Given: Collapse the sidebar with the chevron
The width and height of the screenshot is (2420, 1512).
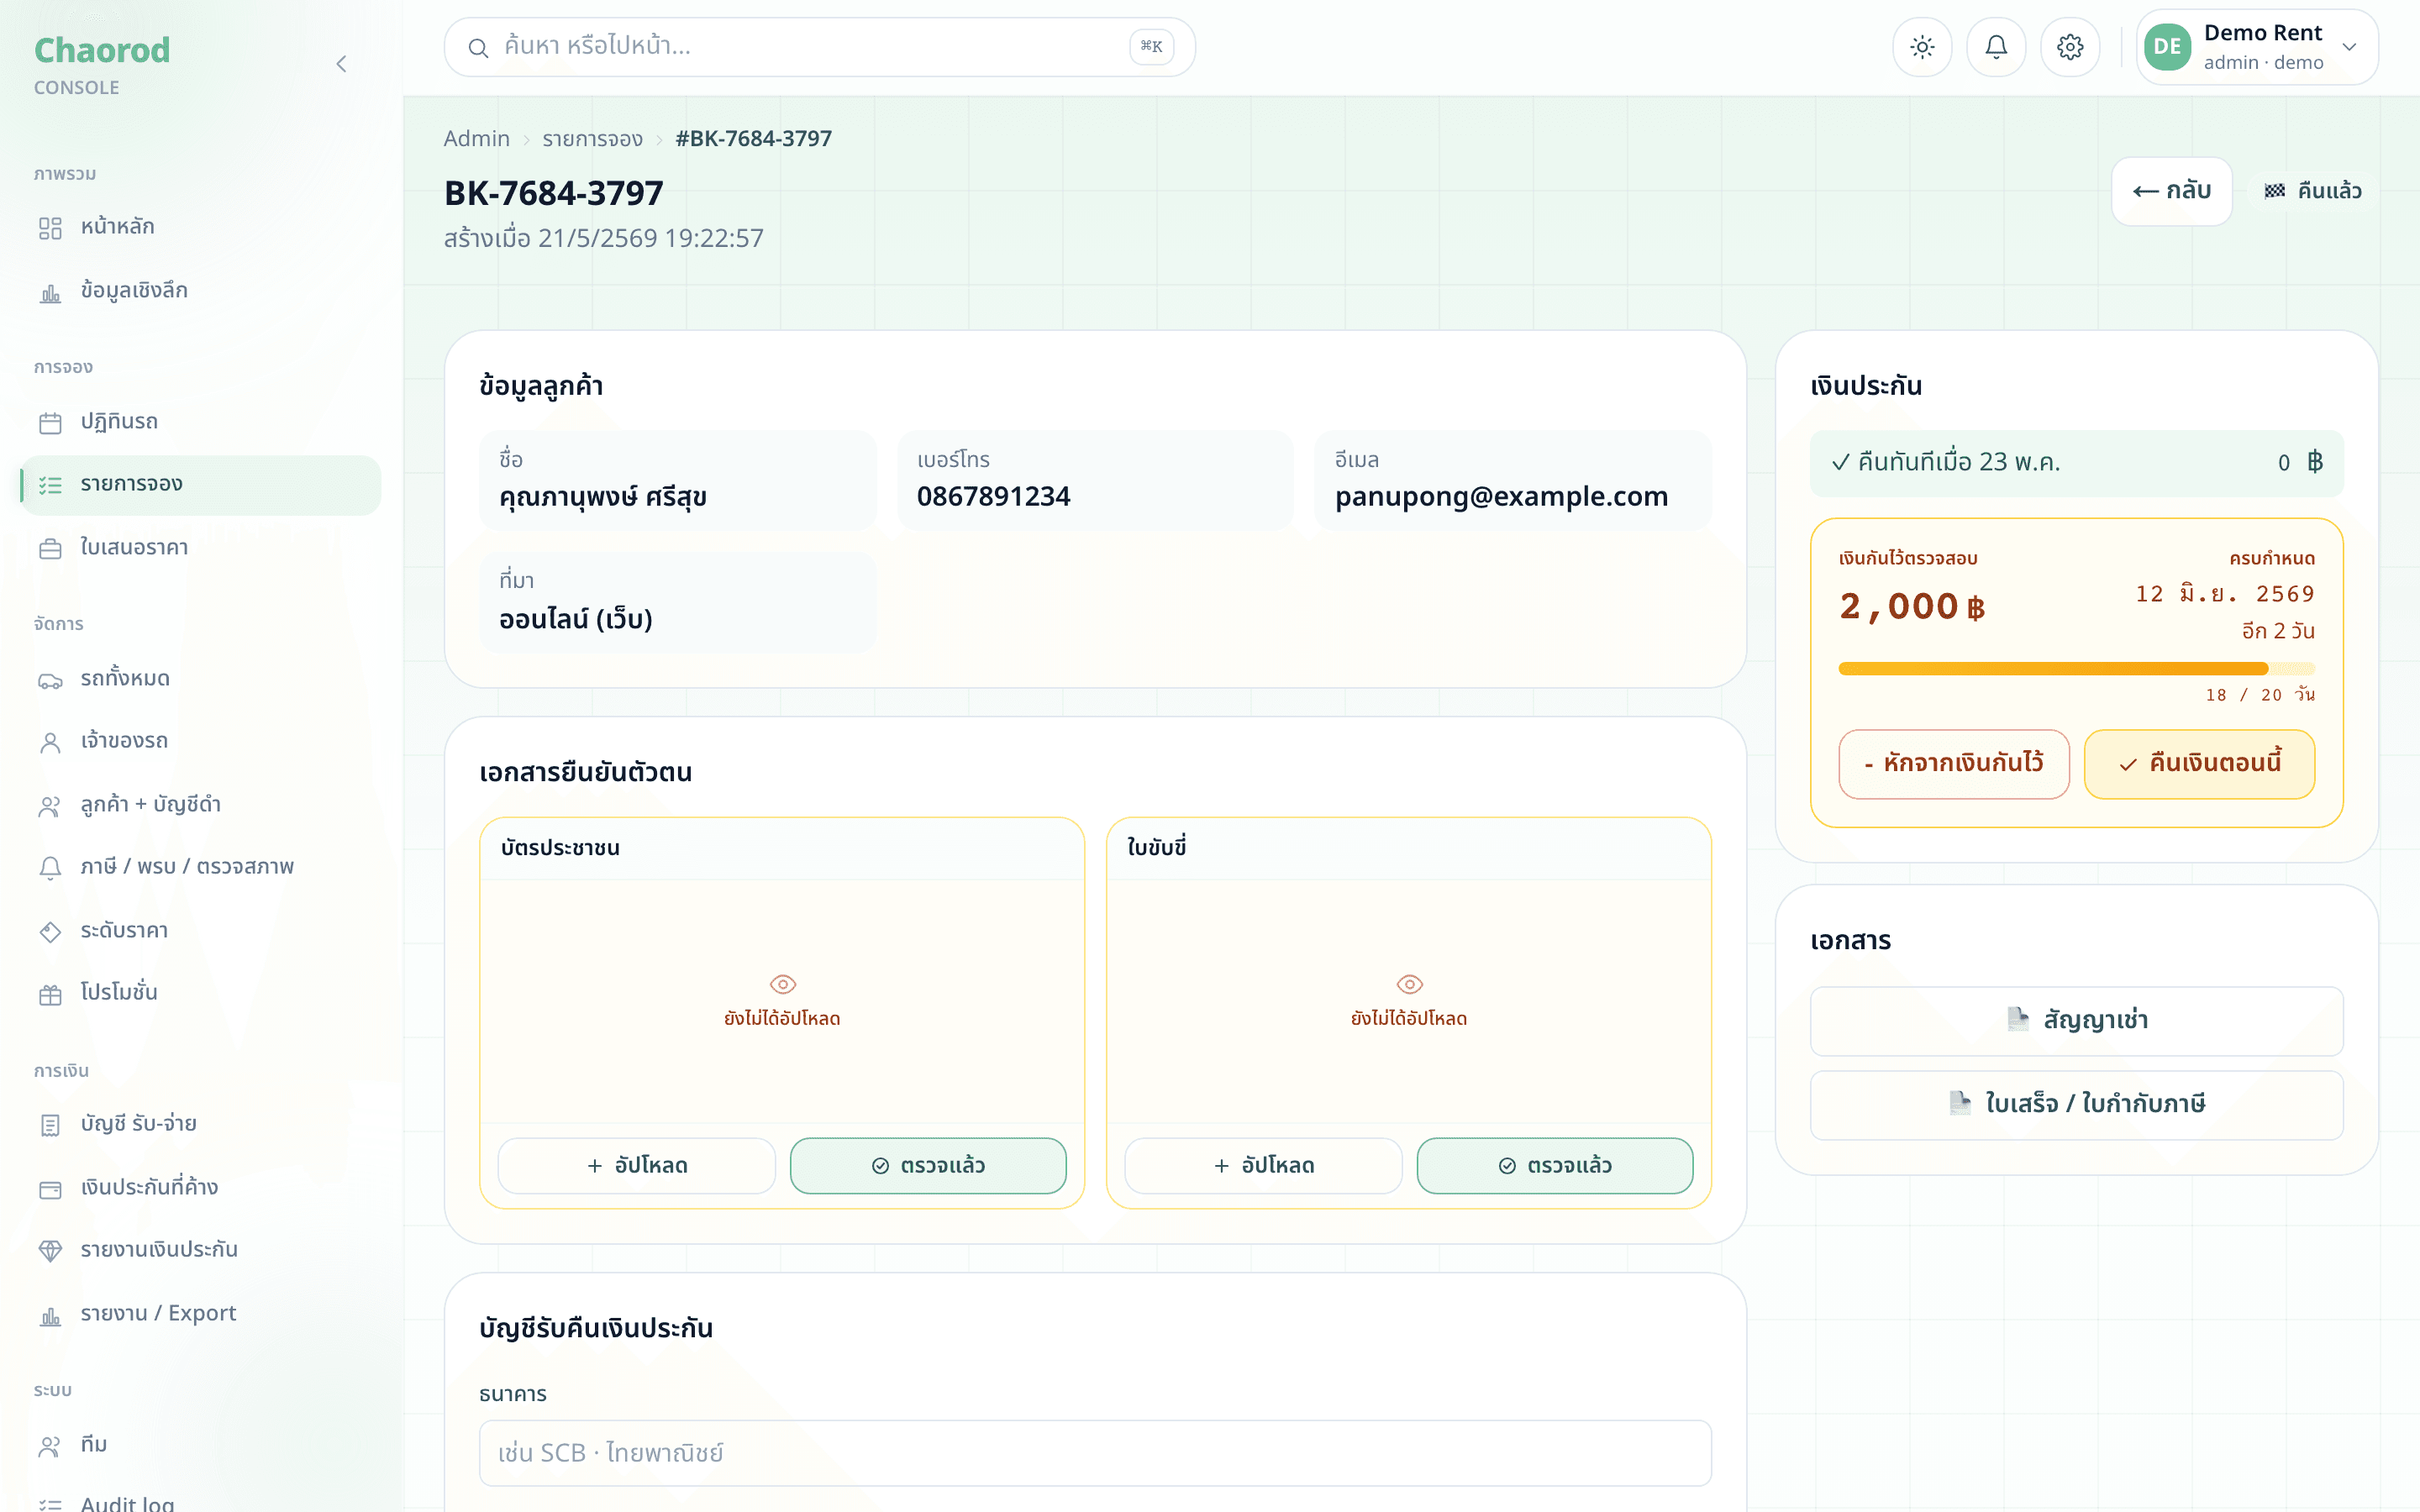Looking at the screenshot, I should pos(341,64).
